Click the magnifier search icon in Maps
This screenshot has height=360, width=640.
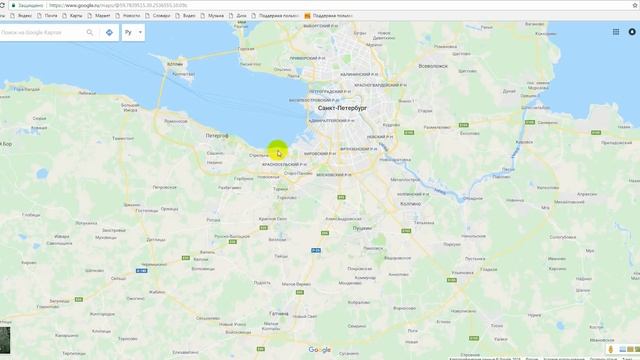coord(90,32)
